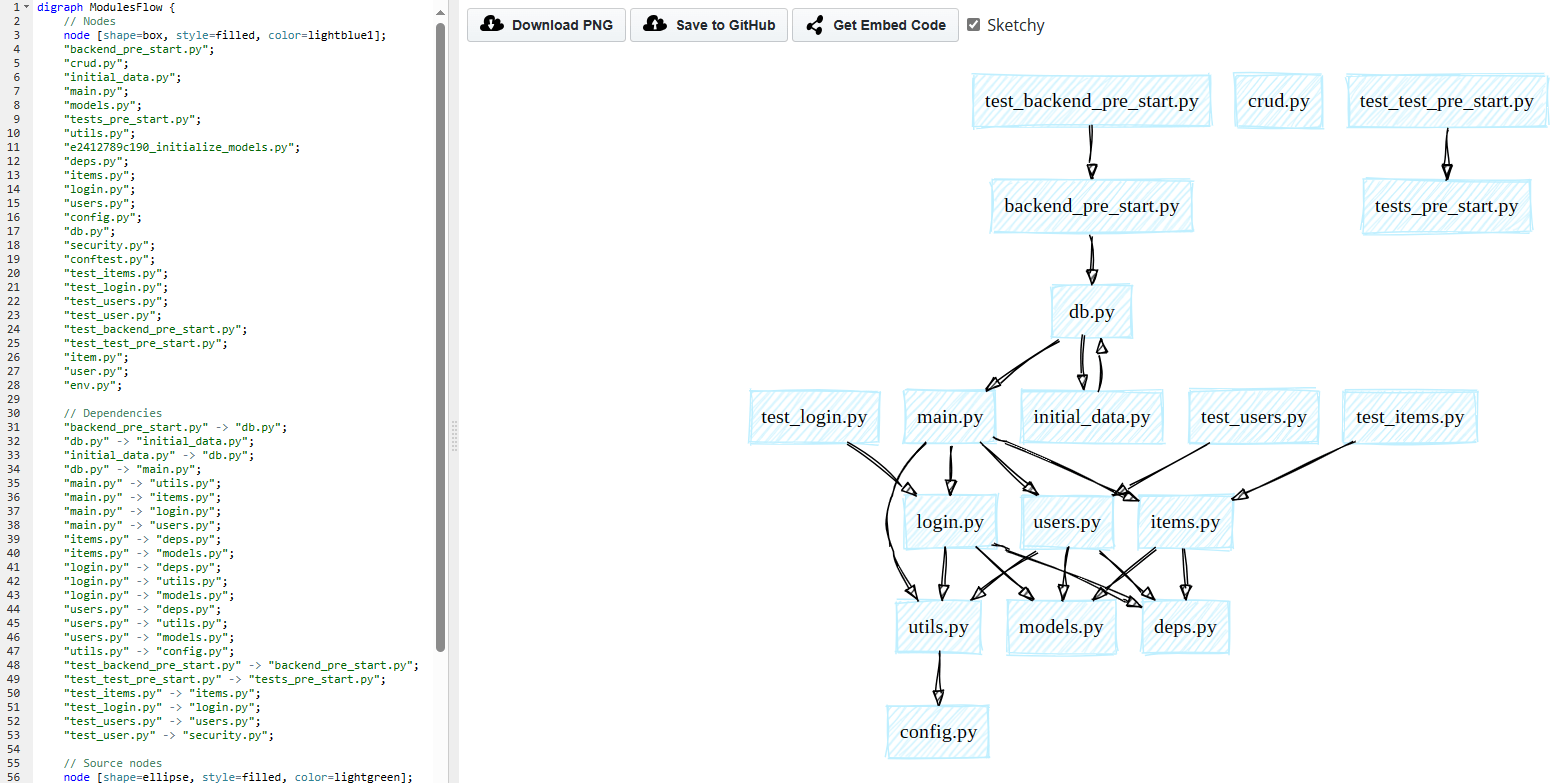Click the utils.py node in the graph
The height and width of the screenshot is (783, 1559).
coord(938,627)
